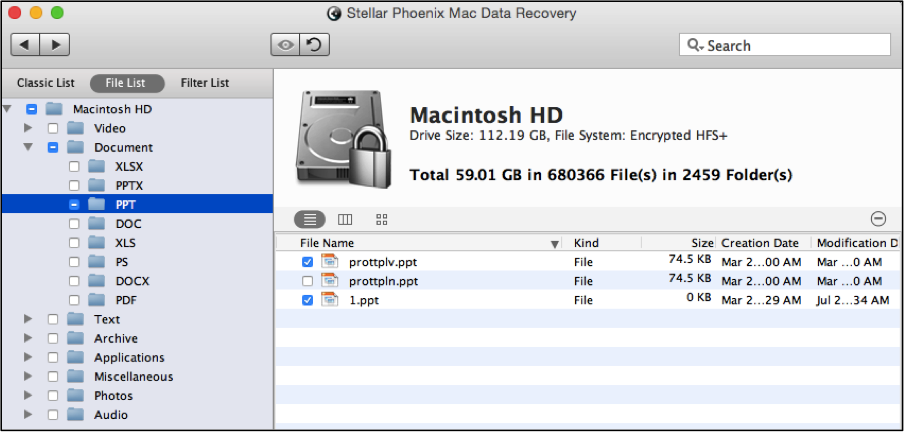Open the Classic List tab
904x432 pixels.
click(46, 83)
